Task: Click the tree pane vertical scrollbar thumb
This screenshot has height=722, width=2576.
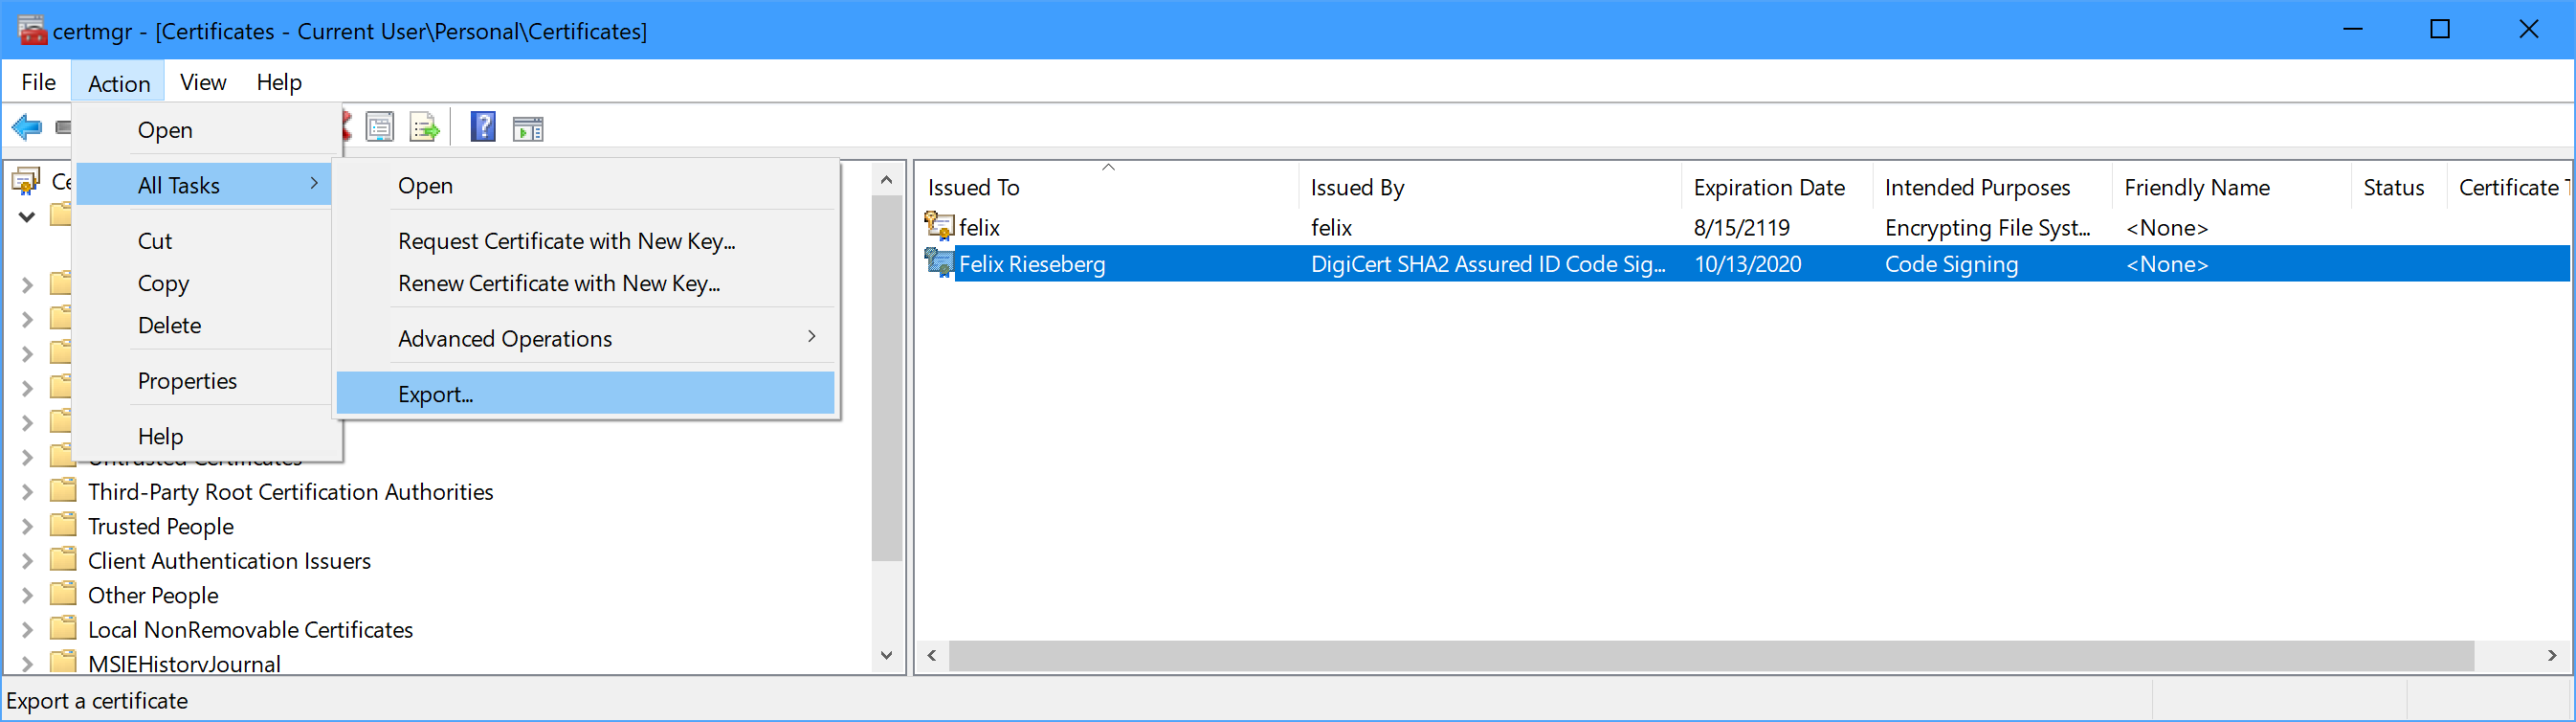Action: 886,378
